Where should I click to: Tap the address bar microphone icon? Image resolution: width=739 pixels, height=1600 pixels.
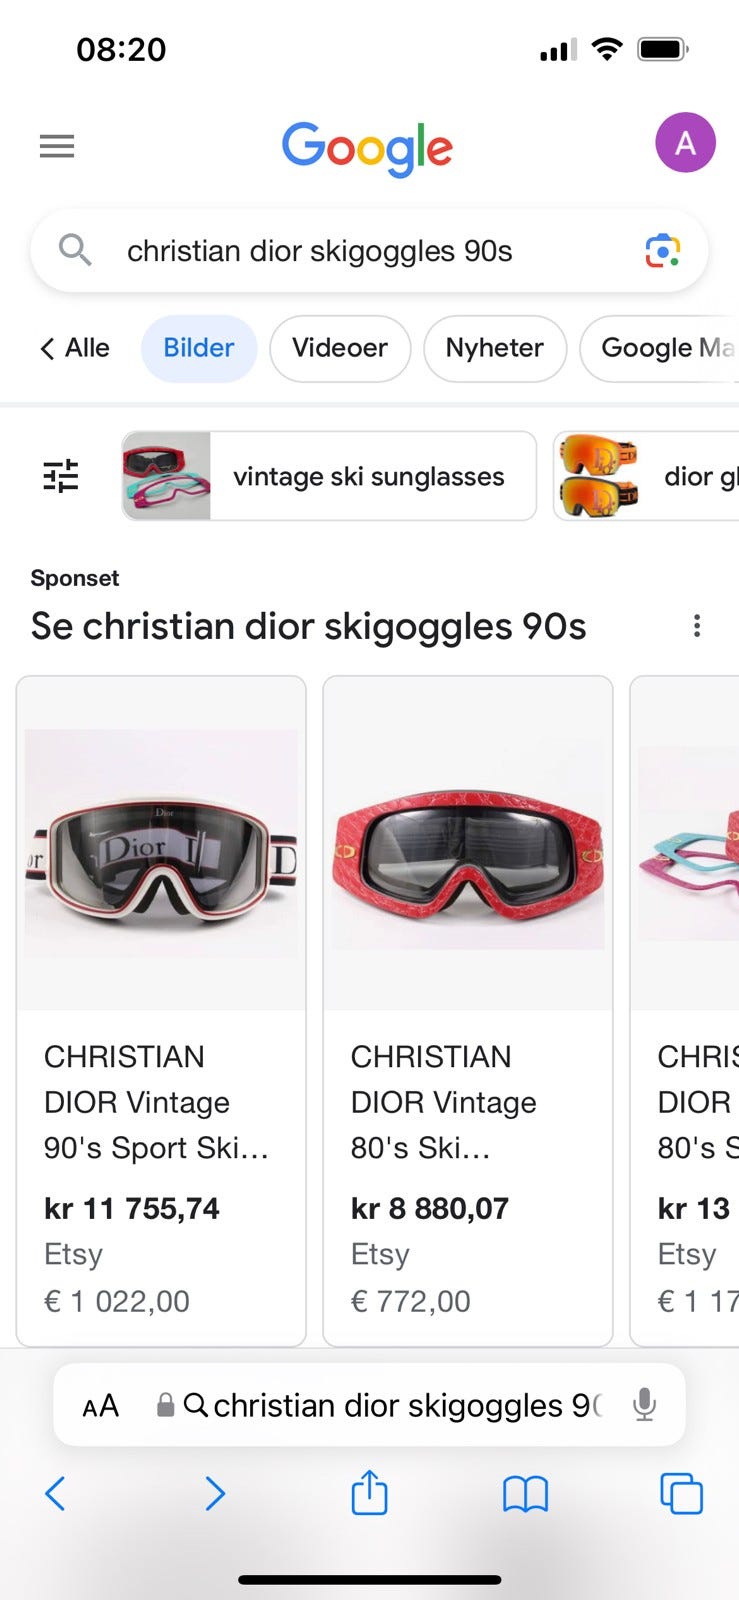tap(645, 1405)
